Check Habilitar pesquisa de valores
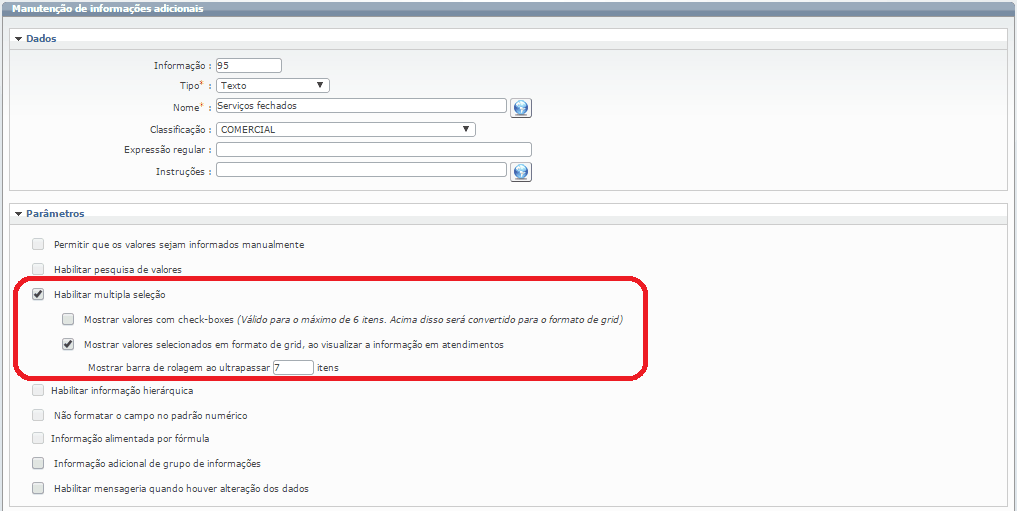Image resolution: width=1018 pixels, height=511 pixels. [38, 269]
